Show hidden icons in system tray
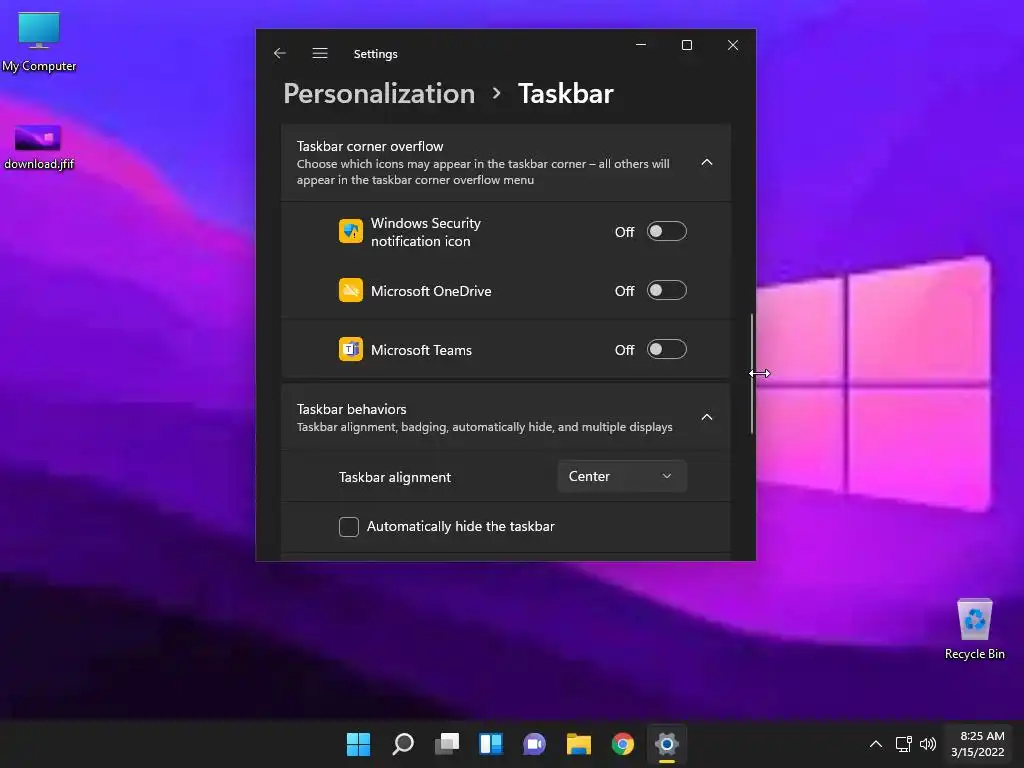Screen dimensions: 1024x768 [x=876, y=744]
